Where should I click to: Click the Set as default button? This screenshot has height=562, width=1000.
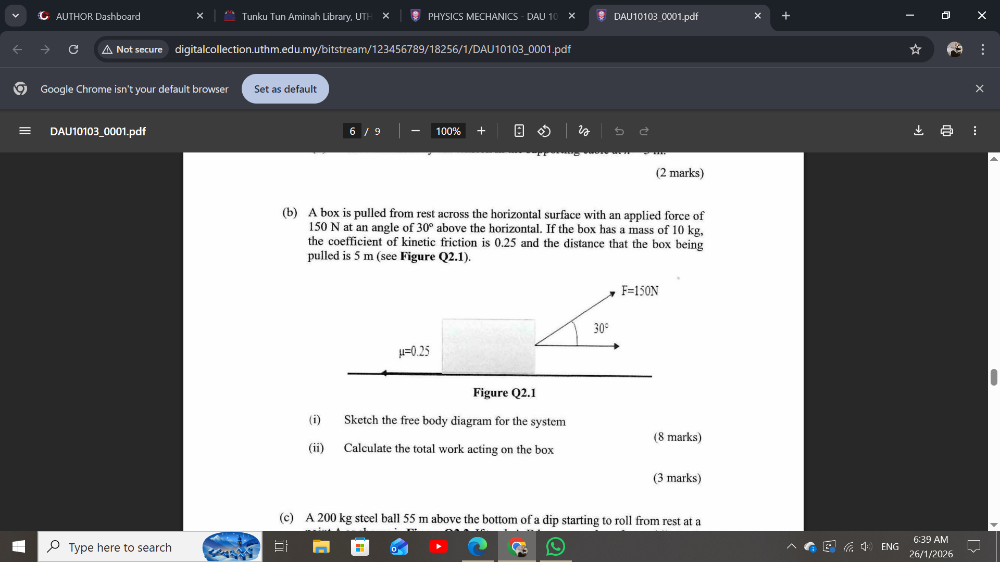pos(285,89)
